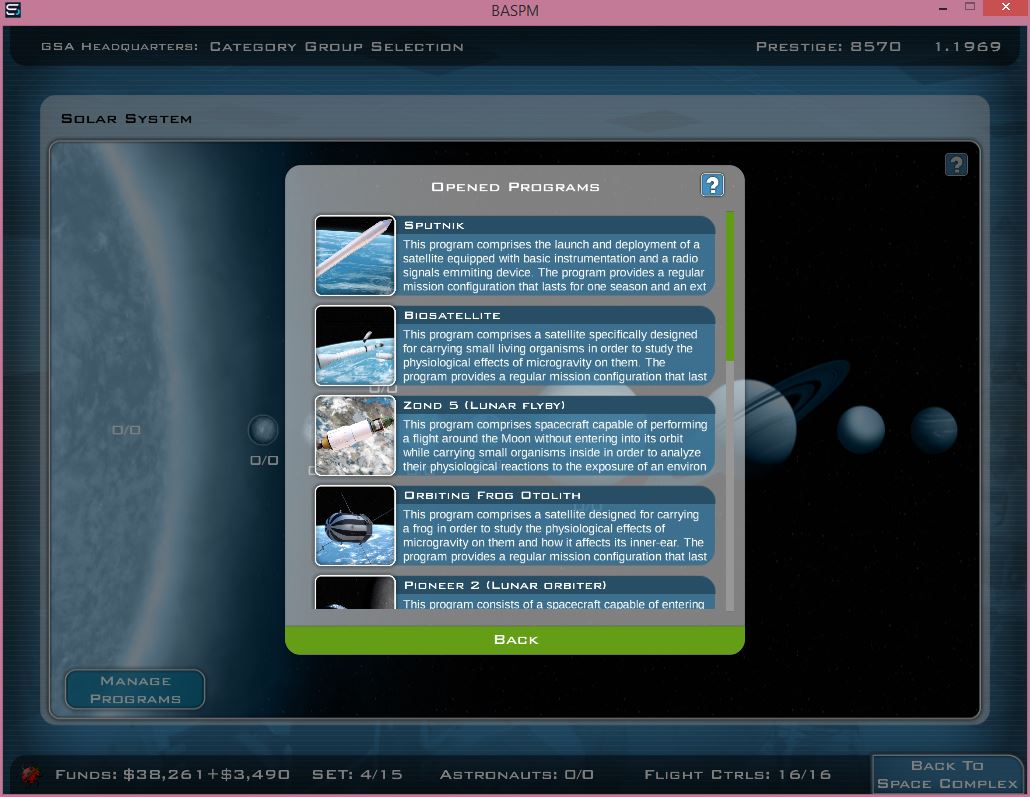Click the Prestige: 8570 readout

tap(828, 47)
